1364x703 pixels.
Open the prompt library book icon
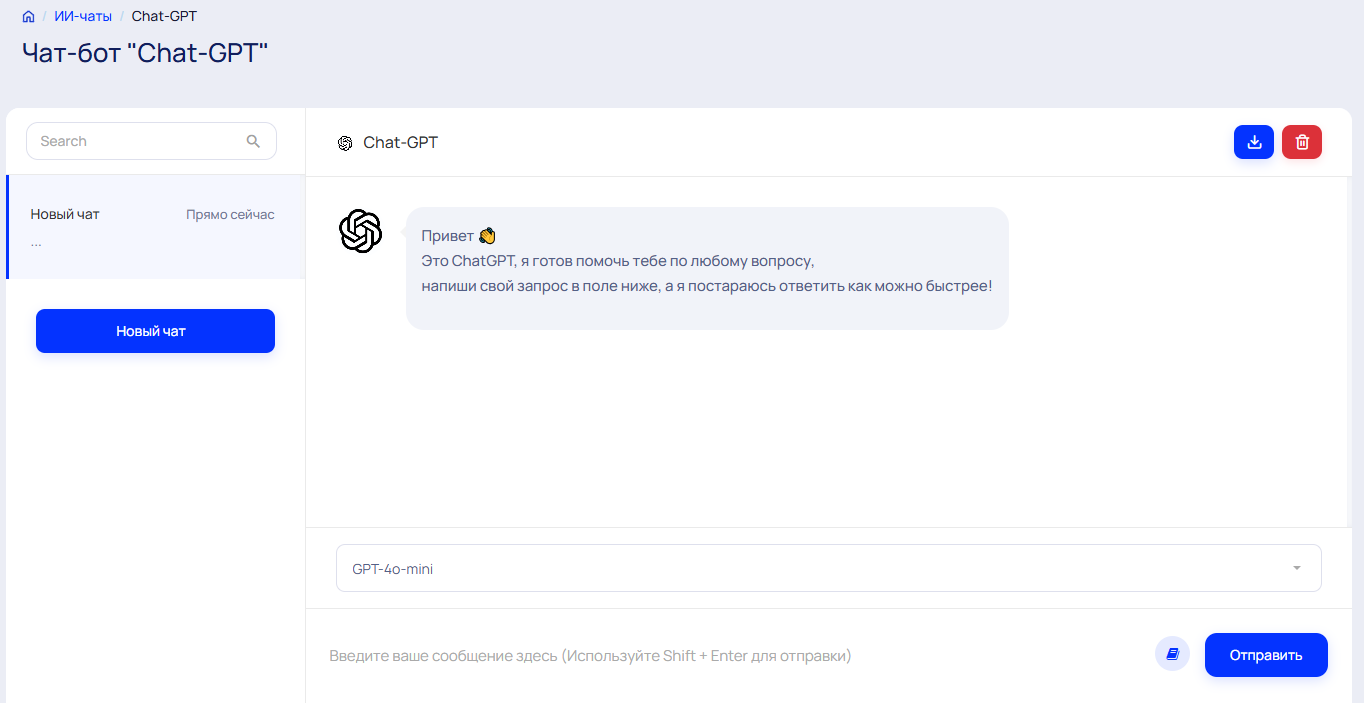pyautogui.click(x=1172, y=654)
